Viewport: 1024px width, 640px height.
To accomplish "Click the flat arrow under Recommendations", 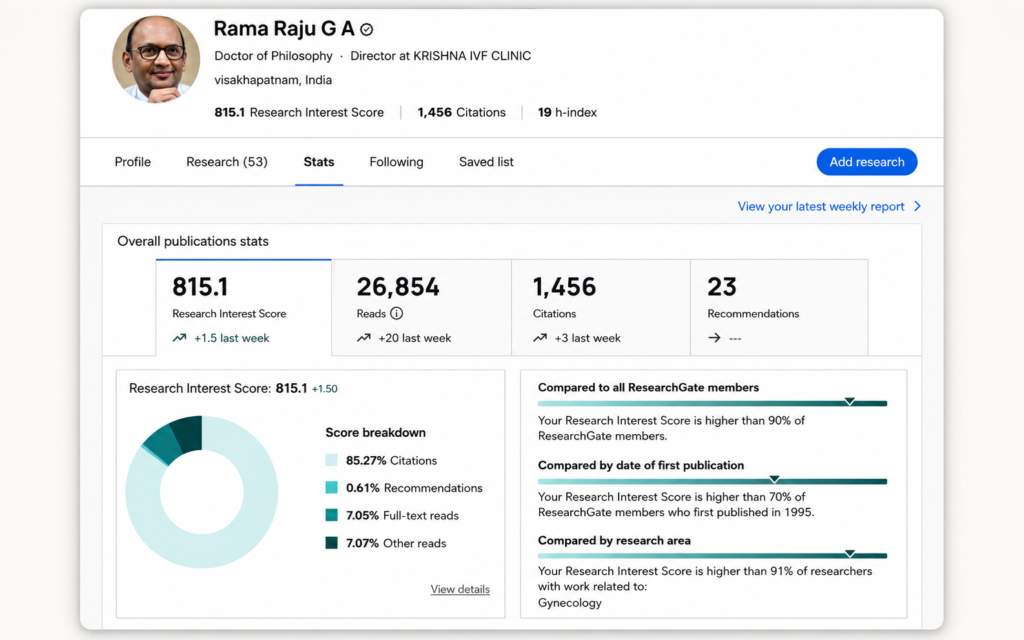I will (x=714, y=338).
